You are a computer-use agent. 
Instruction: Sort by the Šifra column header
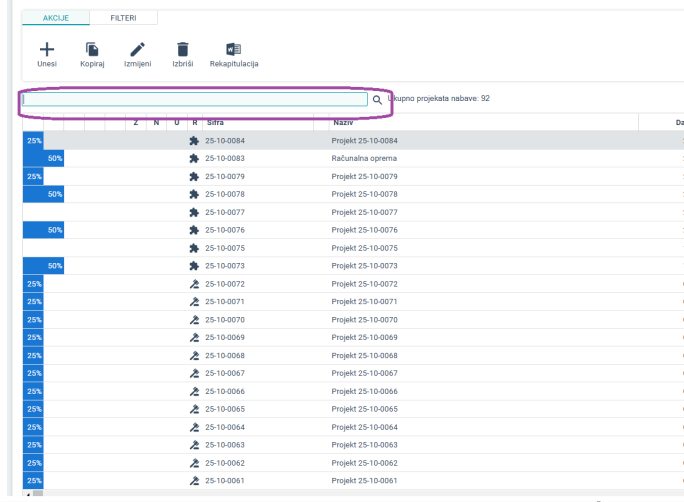(216, 122)
